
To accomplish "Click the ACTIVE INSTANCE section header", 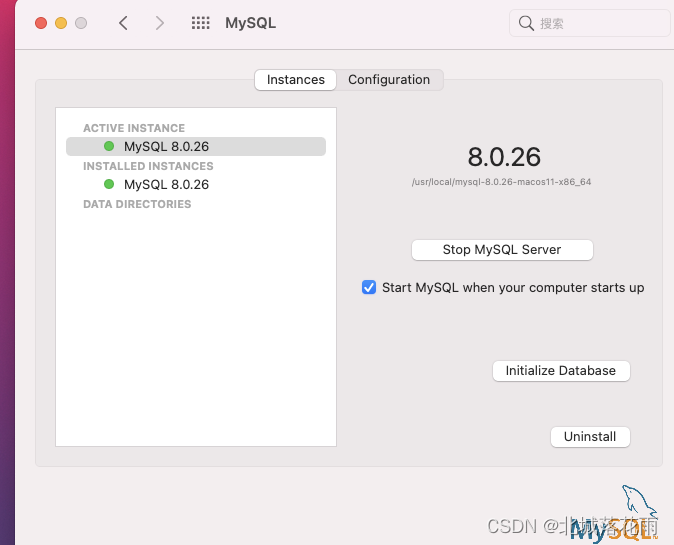I will [134, 128].
